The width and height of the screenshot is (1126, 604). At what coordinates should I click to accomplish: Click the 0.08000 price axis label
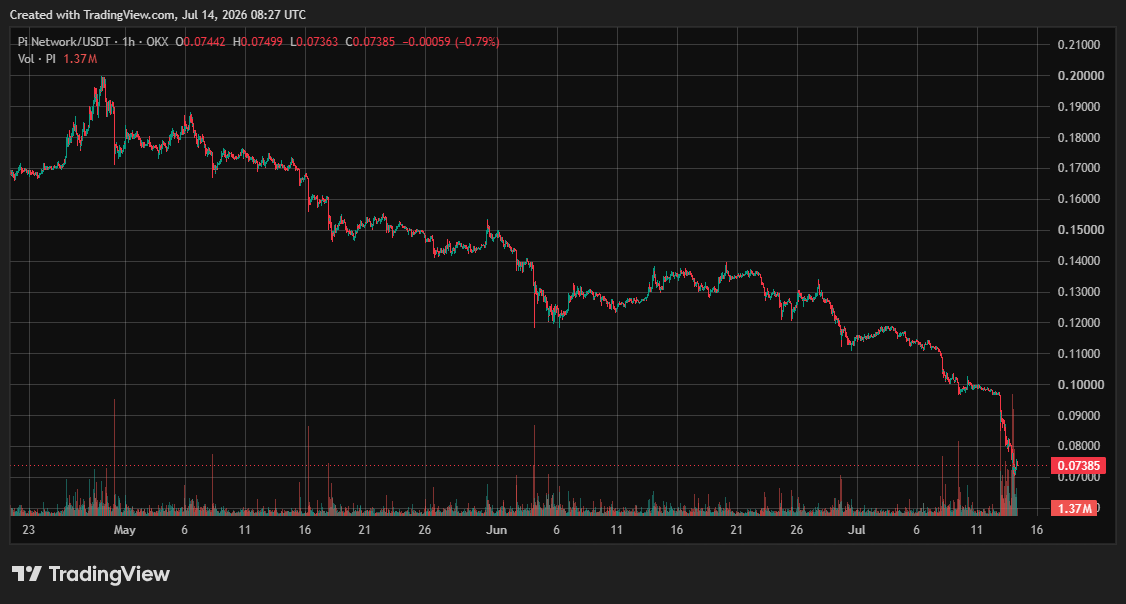[x=1079, y=446]
